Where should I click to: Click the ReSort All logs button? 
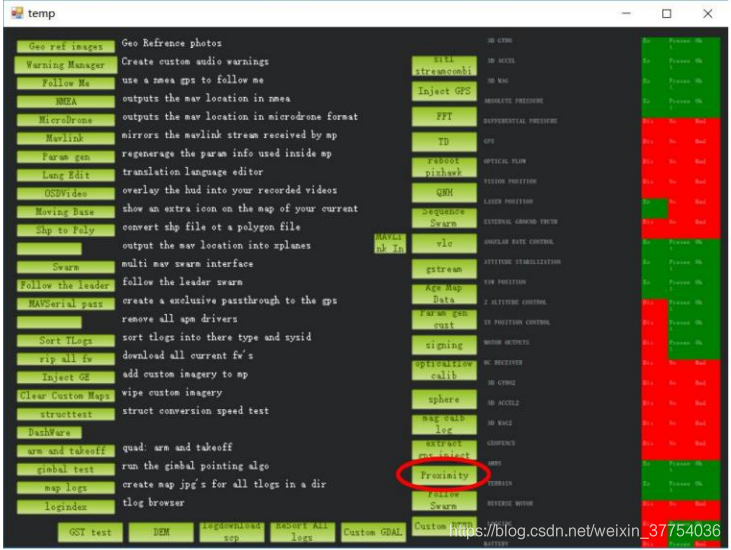tap(303, 532)
